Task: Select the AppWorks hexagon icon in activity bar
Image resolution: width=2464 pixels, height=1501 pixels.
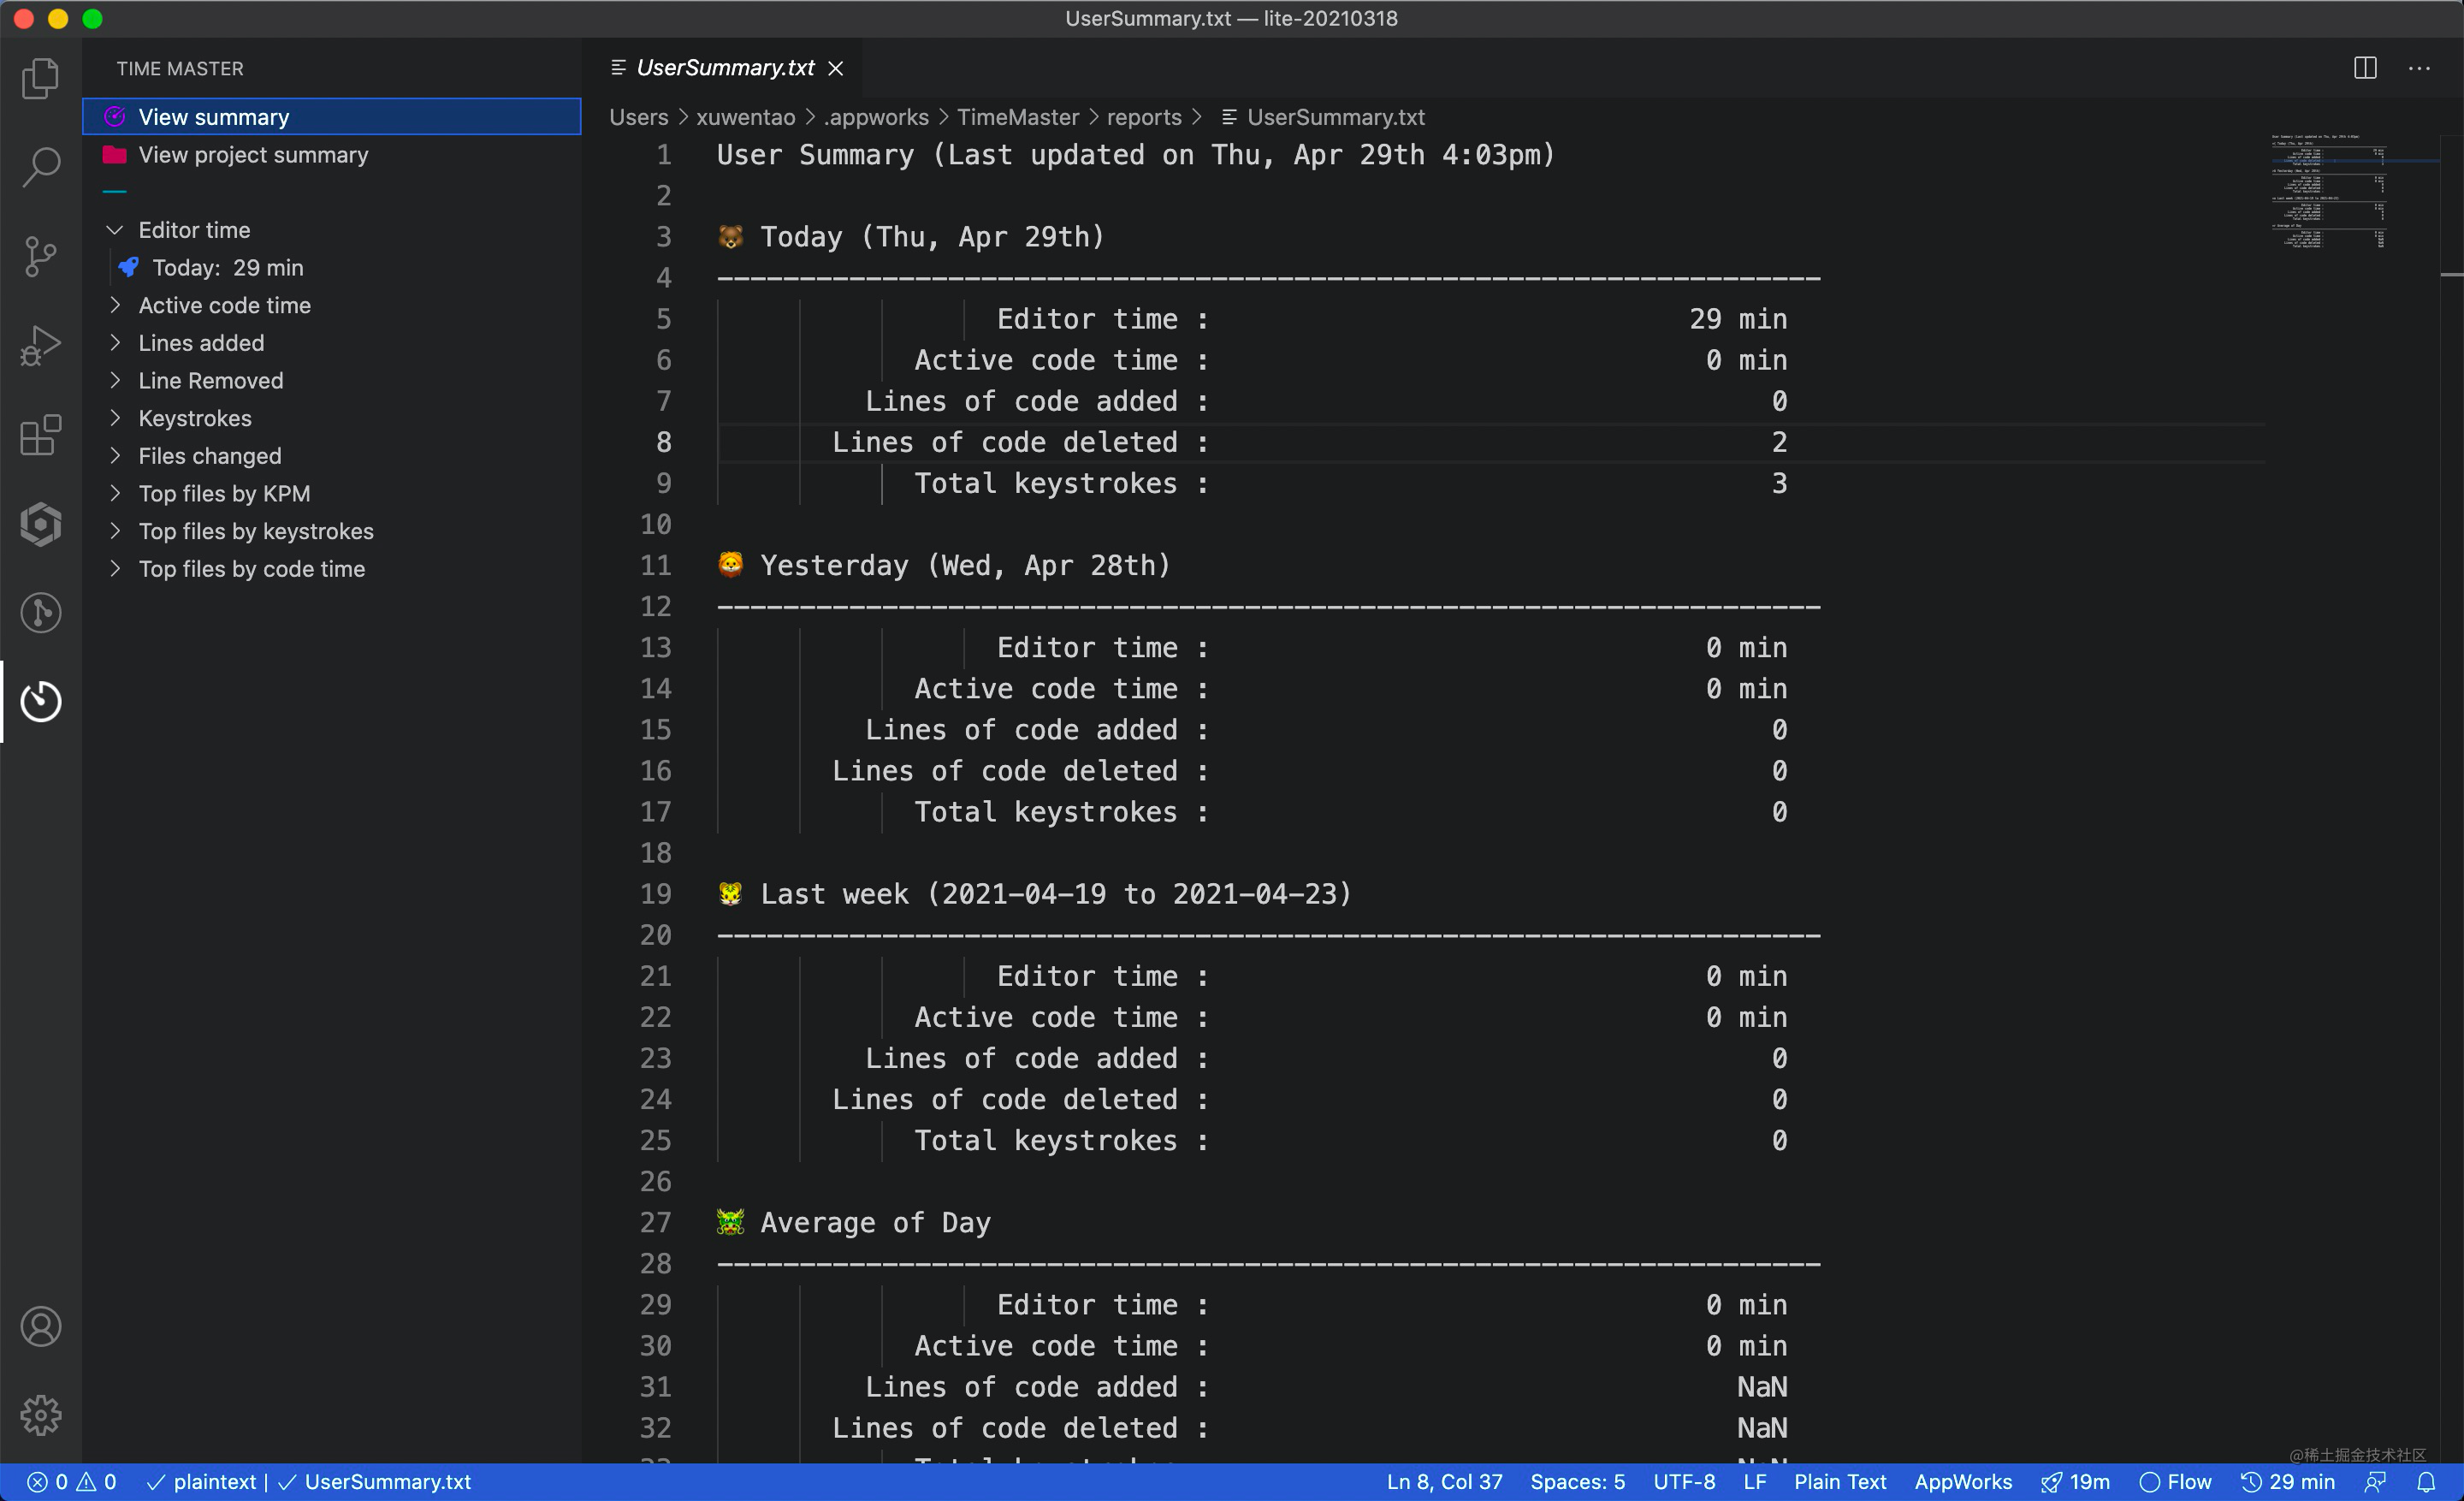Action: tap(41, 523)
